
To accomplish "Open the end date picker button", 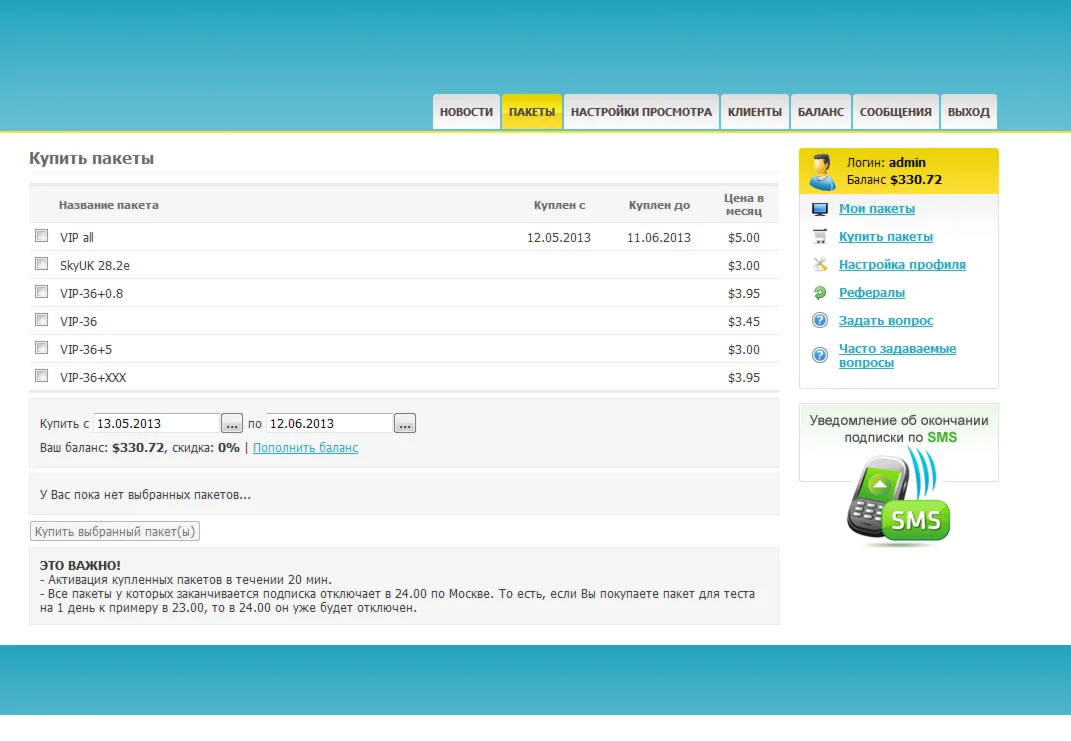I will (405, 424).
